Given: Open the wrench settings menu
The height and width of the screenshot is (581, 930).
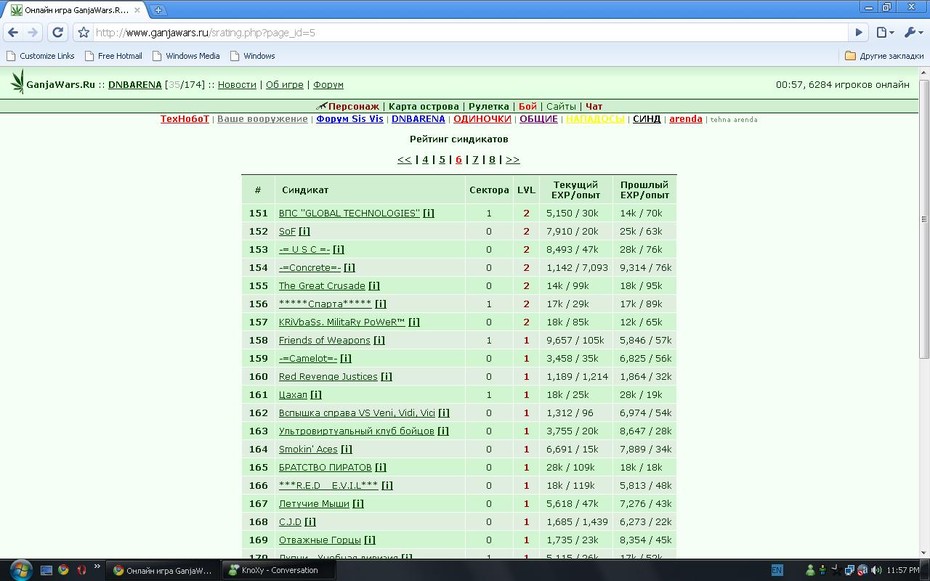Looking at the screenshot, I should 912,33.
